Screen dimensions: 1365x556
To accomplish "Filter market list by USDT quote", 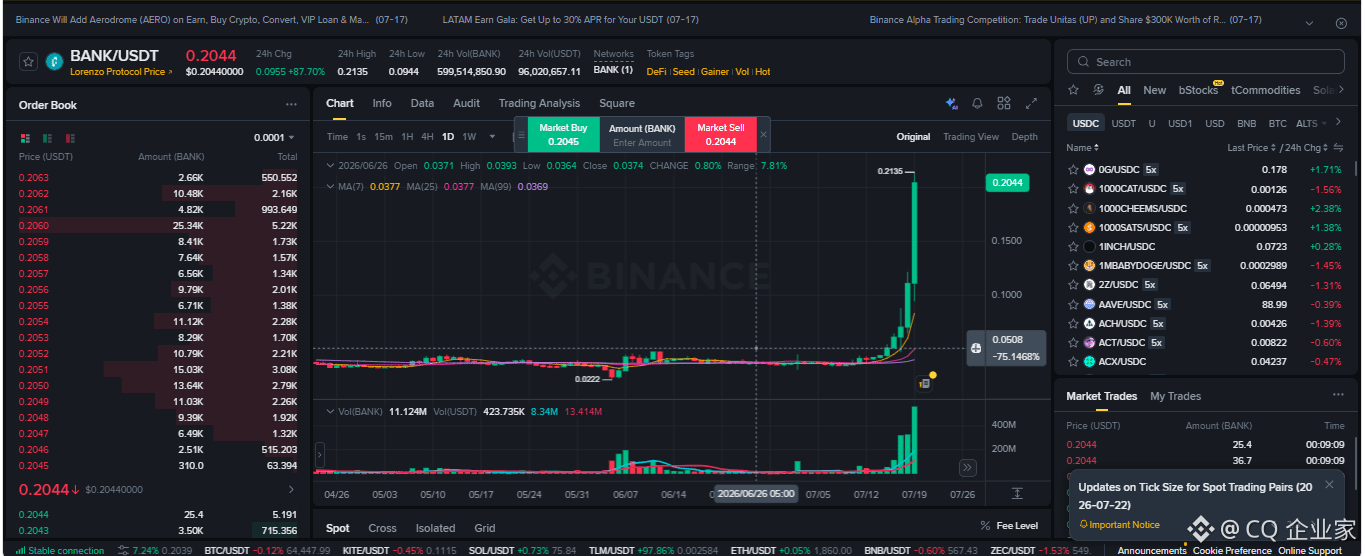I will pos(1124,124).
